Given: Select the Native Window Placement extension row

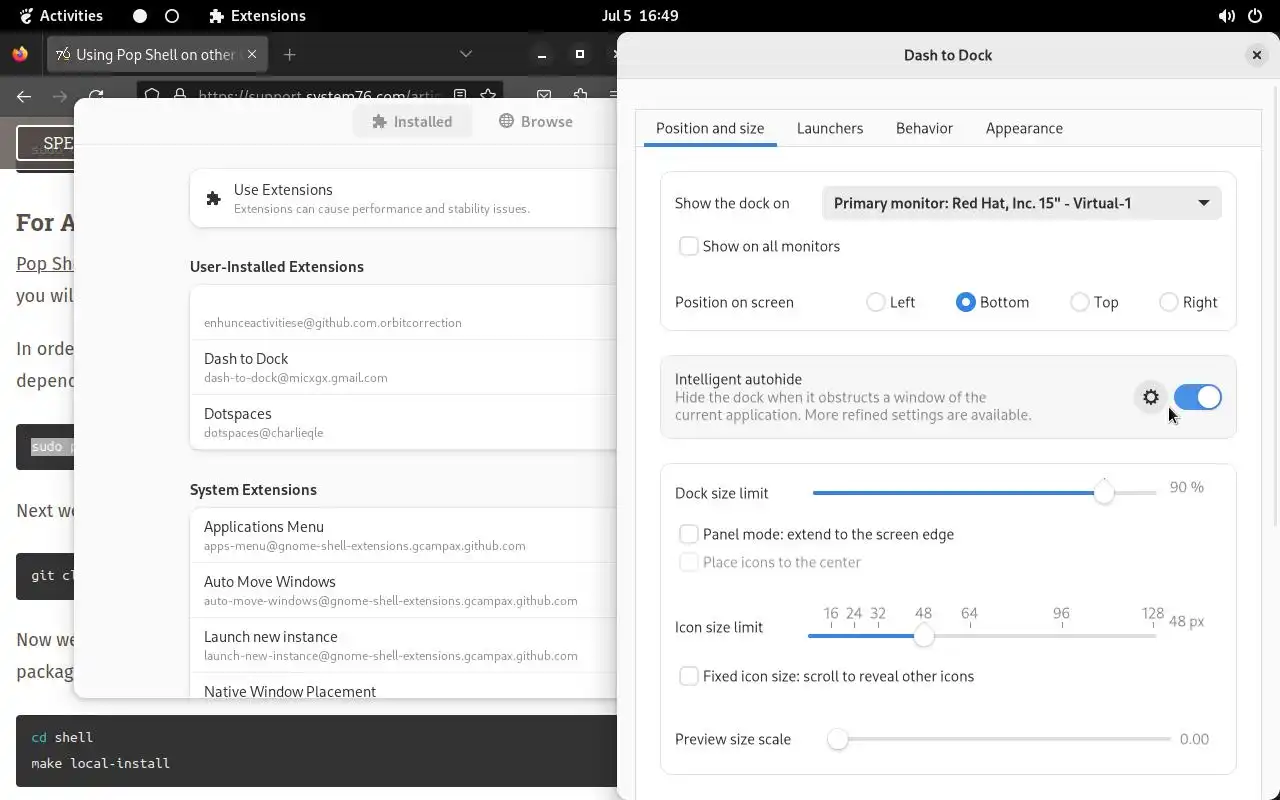Looking at the screenshot, I should point(403,686).
